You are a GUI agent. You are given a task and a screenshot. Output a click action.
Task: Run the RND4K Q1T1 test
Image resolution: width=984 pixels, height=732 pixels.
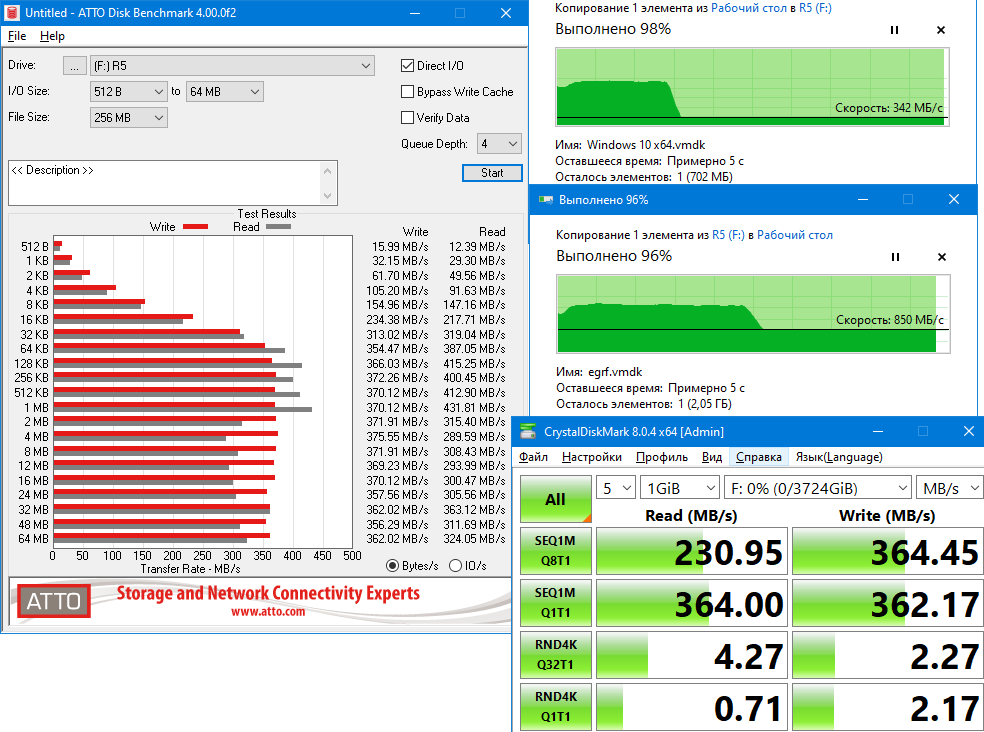pos(555,707)
